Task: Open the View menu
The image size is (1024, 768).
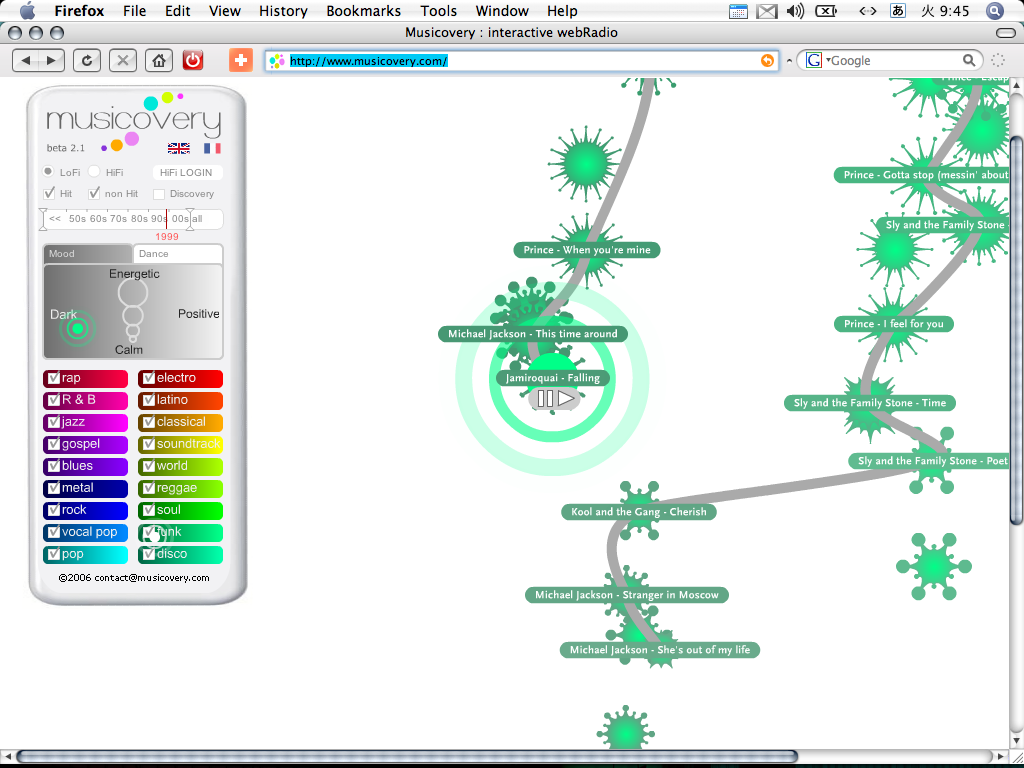Action: point(225,11)
